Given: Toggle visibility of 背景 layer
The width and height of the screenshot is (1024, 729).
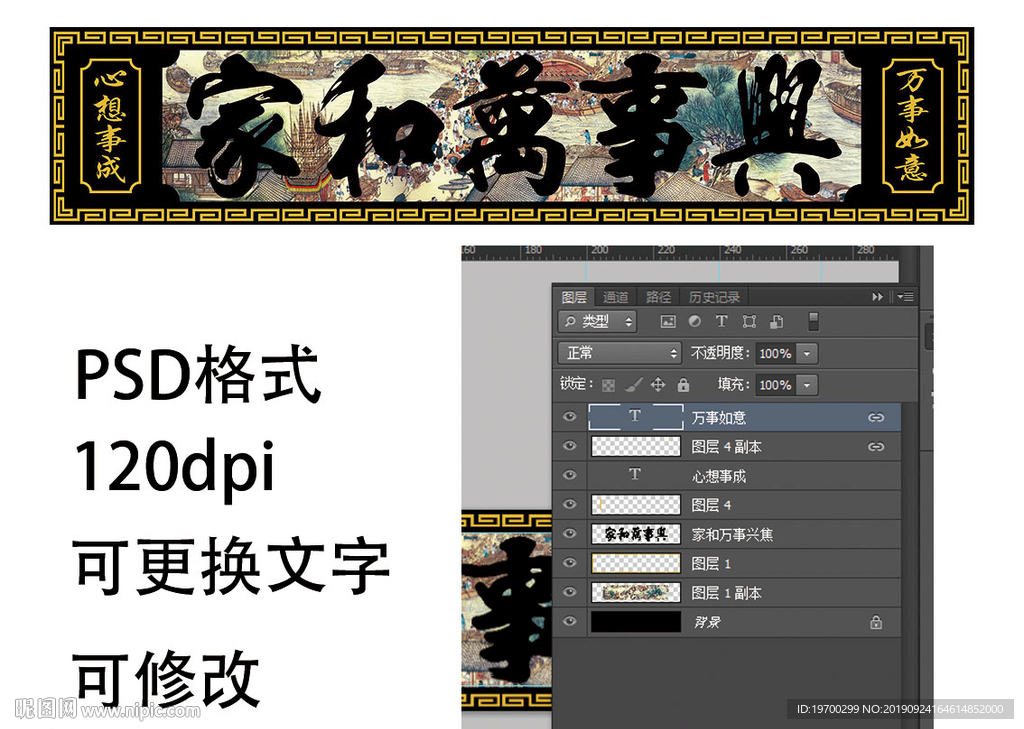Looking at the screenshot, I should tap(569, 621).
